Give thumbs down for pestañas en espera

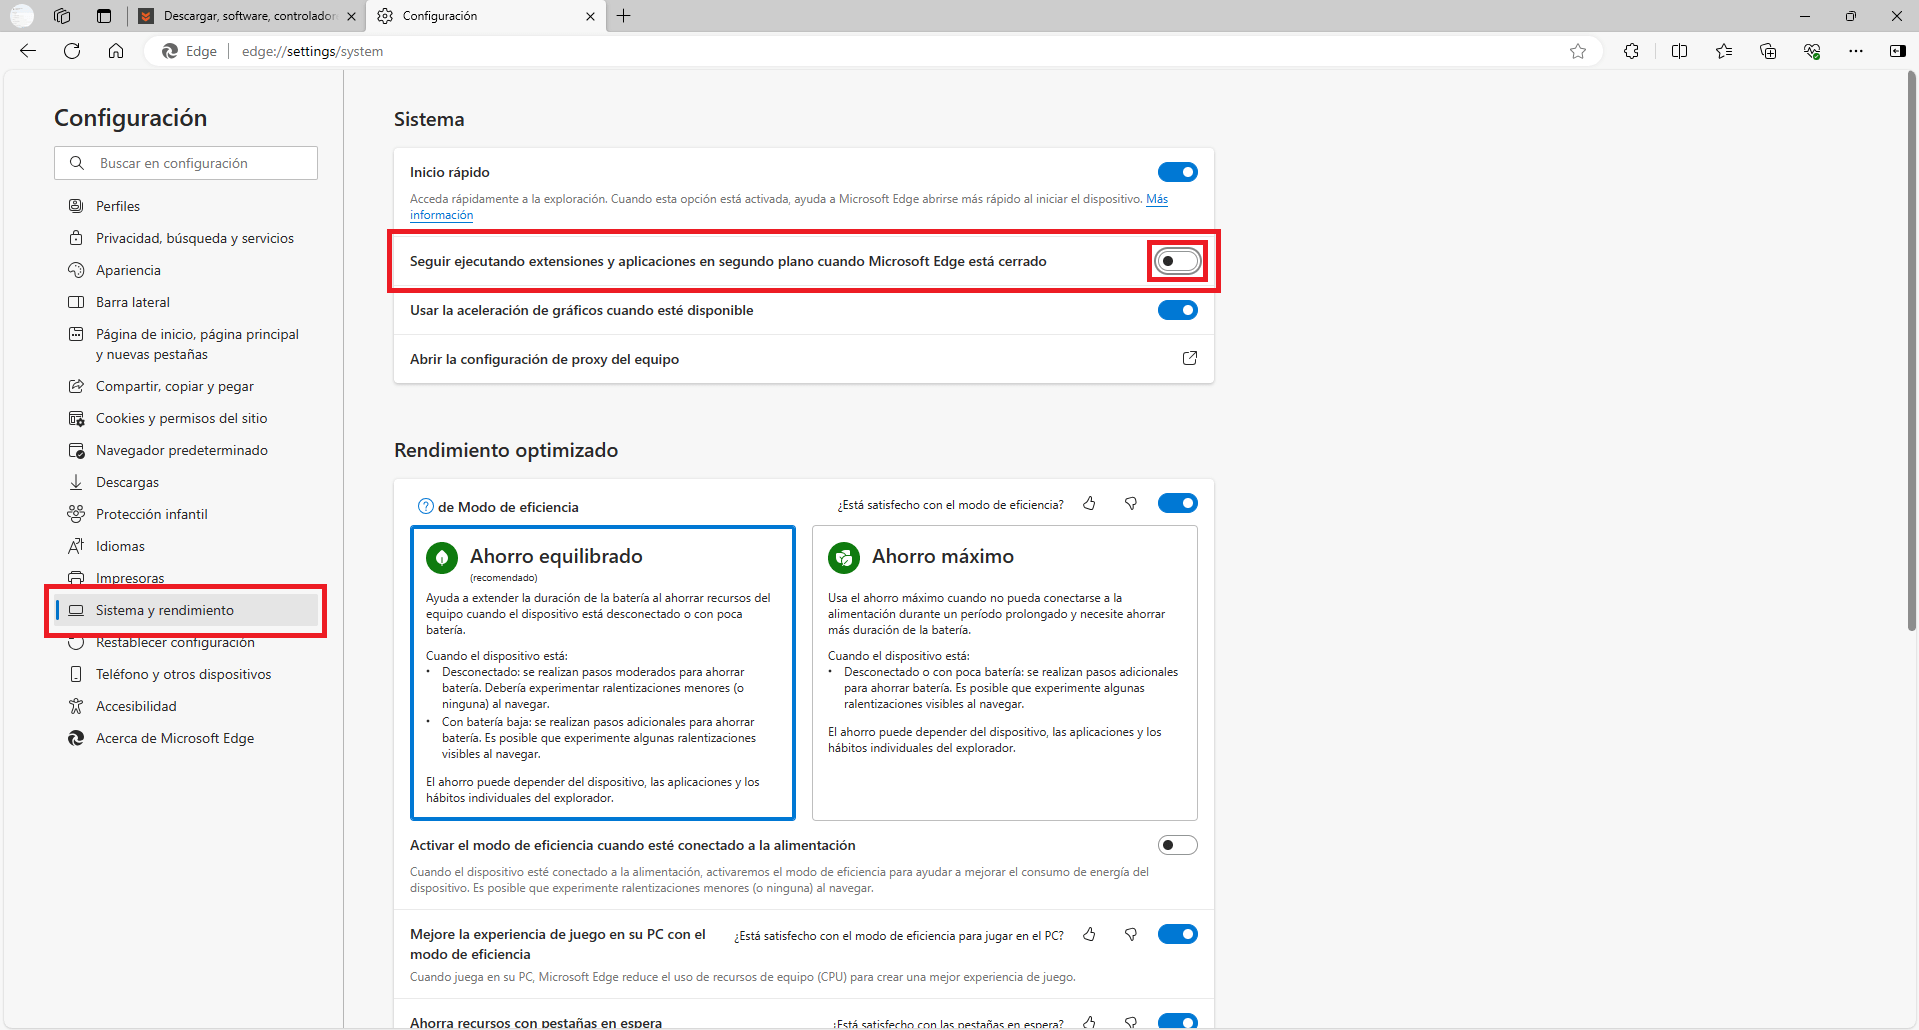pyautogui.click(x=1131, y=1022)
